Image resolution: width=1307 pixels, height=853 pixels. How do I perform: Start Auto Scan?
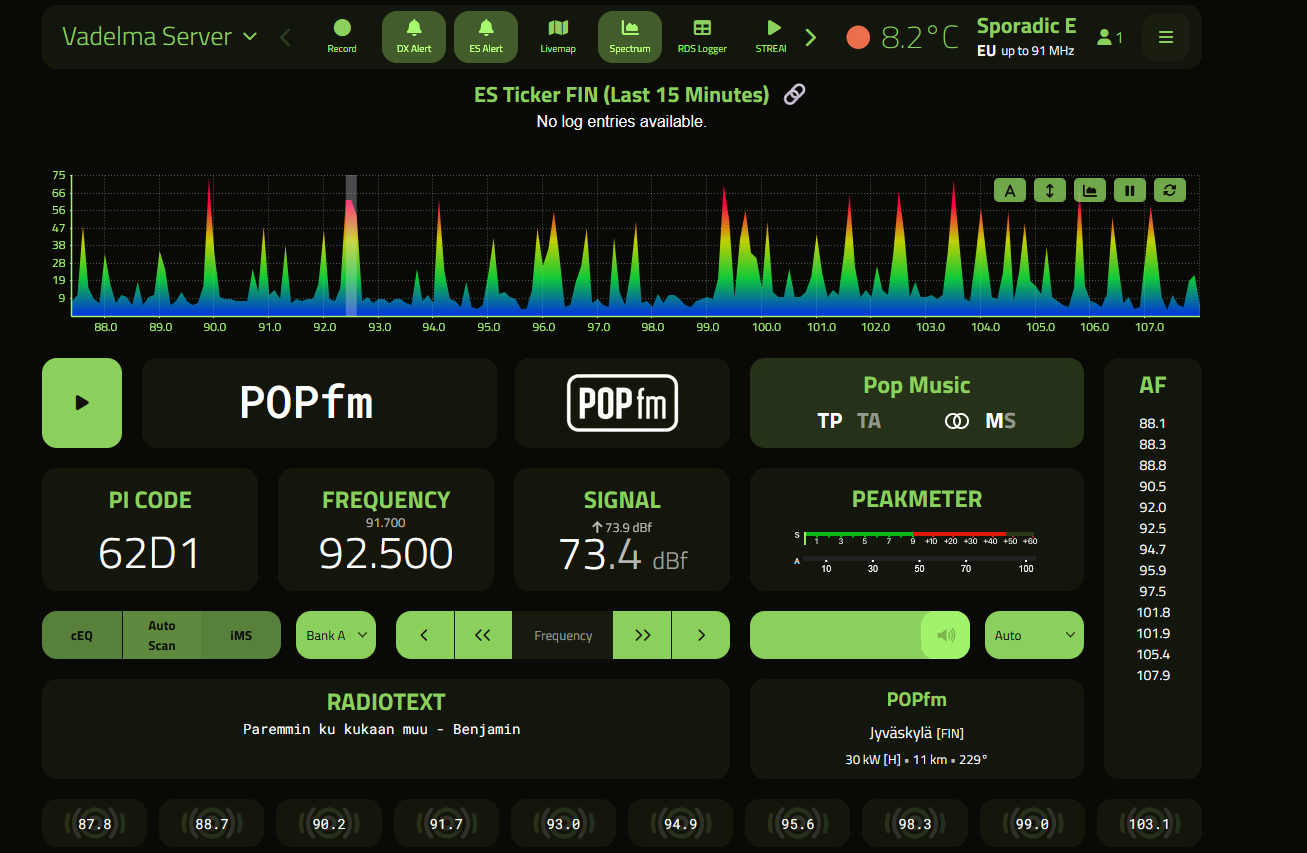(x=162, y=635)
